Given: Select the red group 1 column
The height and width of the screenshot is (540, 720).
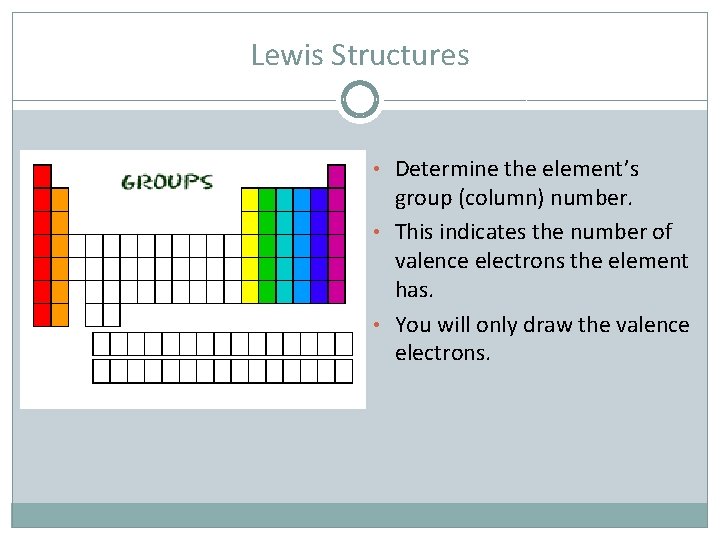Looking at the screenshot, I should point(42,245).
